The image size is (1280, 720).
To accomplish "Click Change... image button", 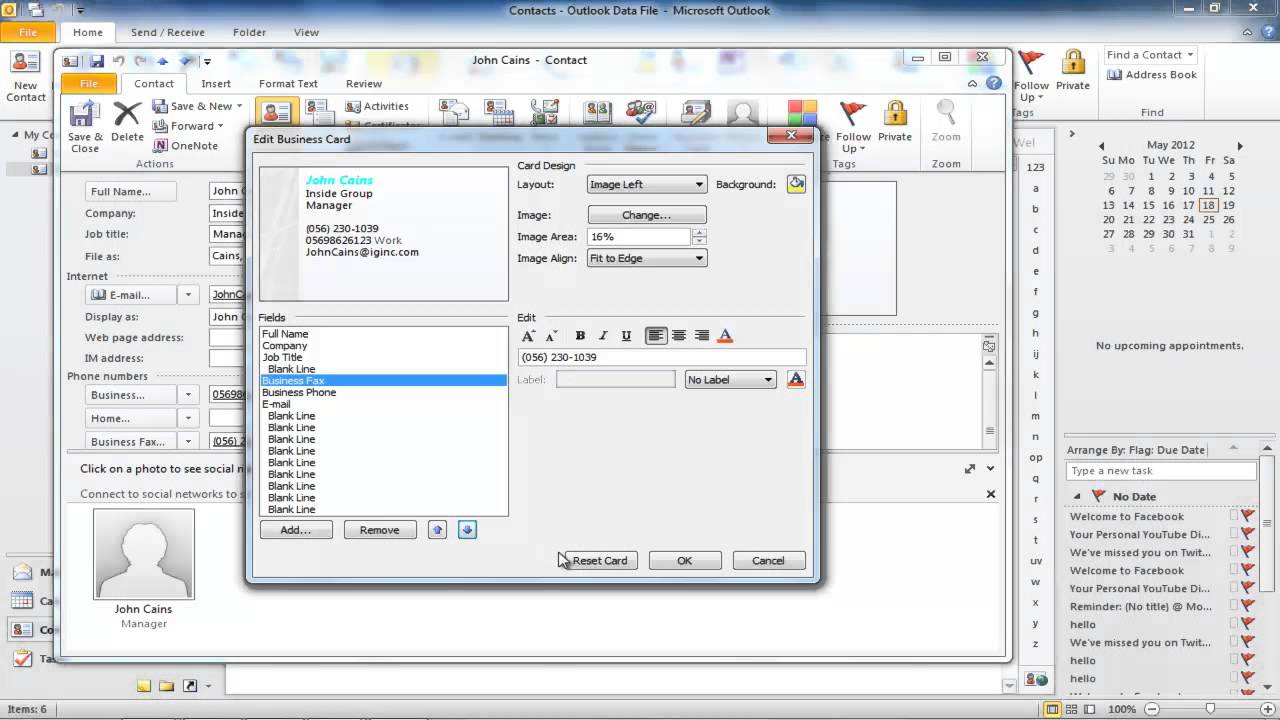I will click(647, 215).
